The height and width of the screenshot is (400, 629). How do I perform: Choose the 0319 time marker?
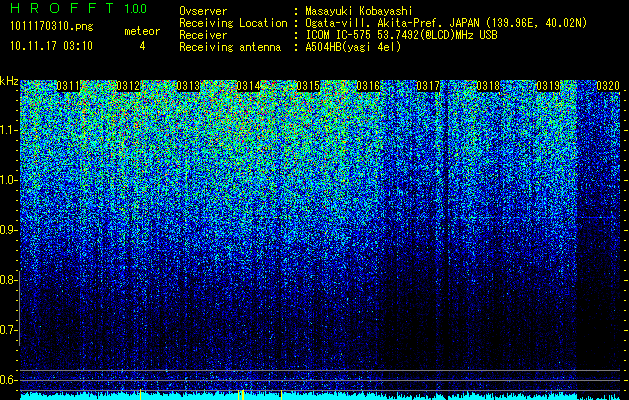click(548, 86)
